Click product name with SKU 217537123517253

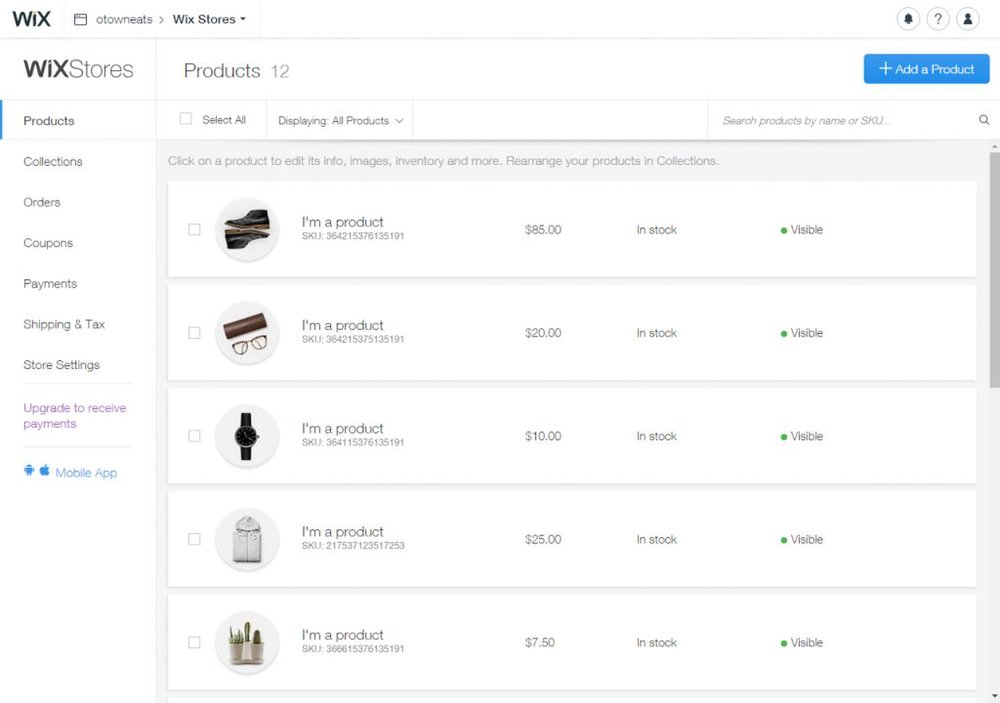click(x=342, y=532)
